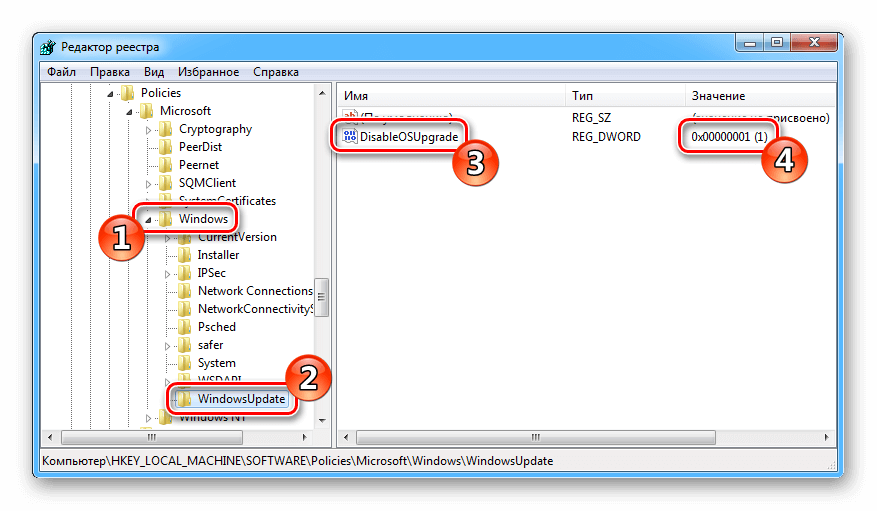Click the Windows key folder icon
Viewport: 877px width, 511px height.
166,219
